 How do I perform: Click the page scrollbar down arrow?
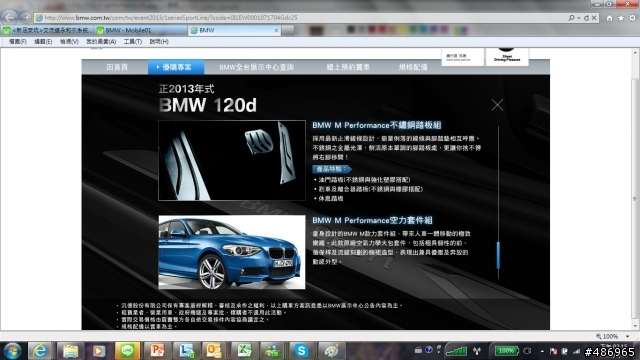(636, 325)
